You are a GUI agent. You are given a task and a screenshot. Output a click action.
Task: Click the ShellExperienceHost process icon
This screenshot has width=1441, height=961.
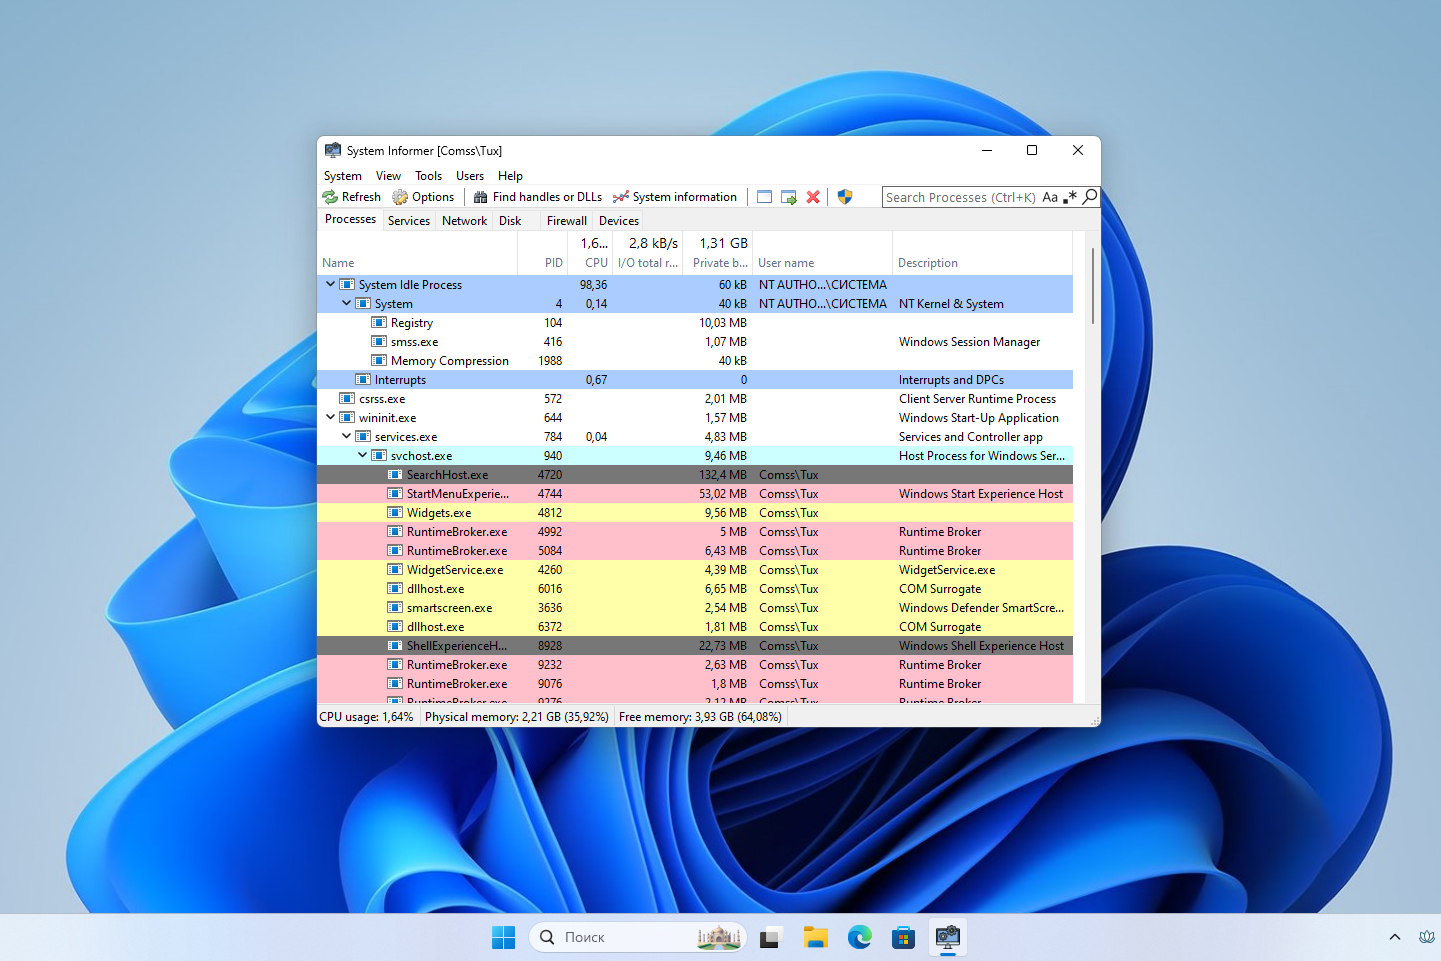(x=395, y=645)
